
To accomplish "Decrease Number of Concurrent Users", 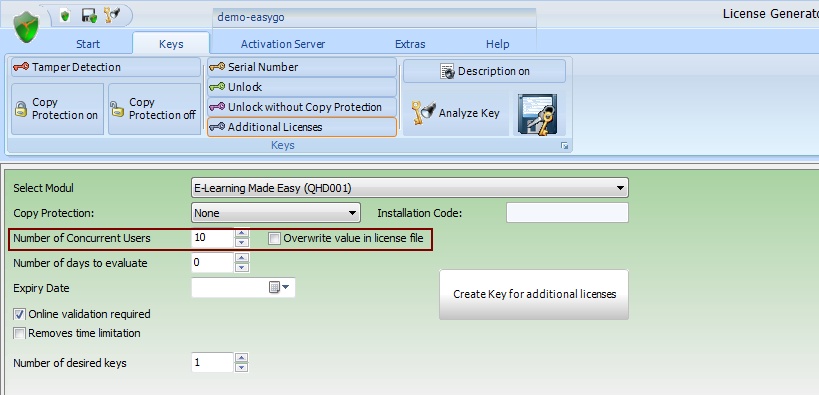I will 241,242.
